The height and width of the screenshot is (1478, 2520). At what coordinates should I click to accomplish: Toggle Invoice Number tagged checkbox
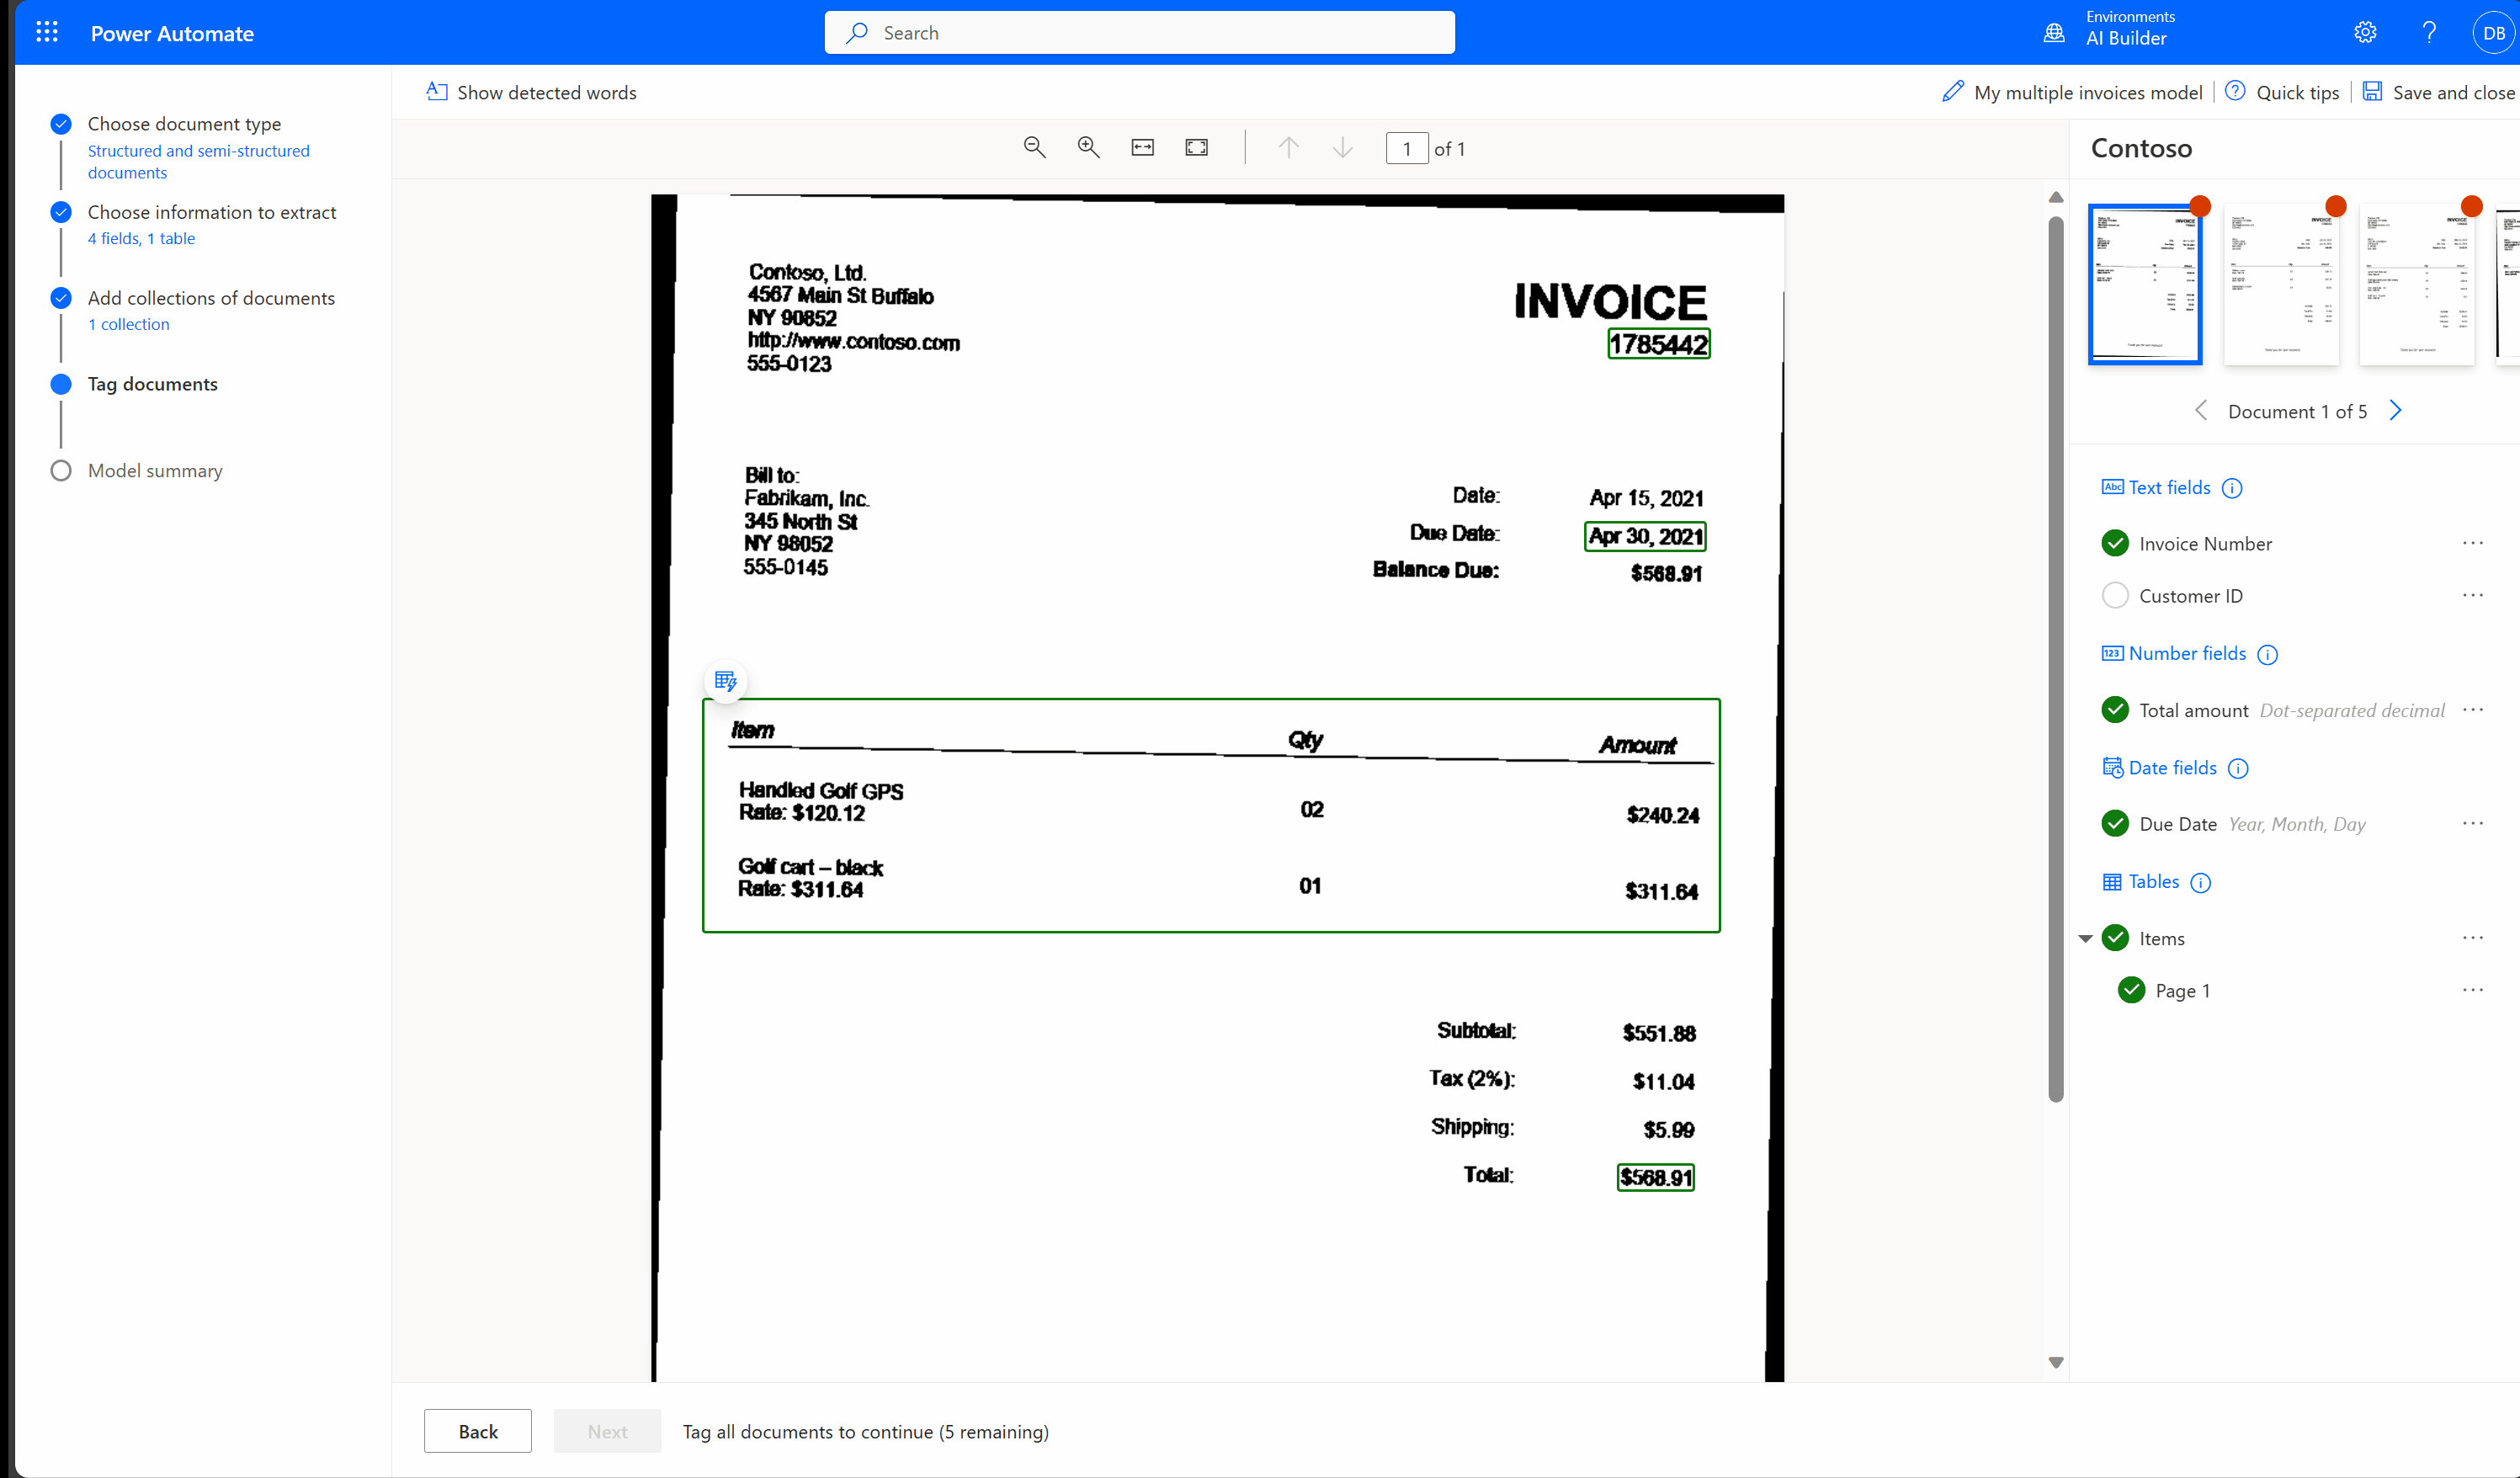point(2118,542)
